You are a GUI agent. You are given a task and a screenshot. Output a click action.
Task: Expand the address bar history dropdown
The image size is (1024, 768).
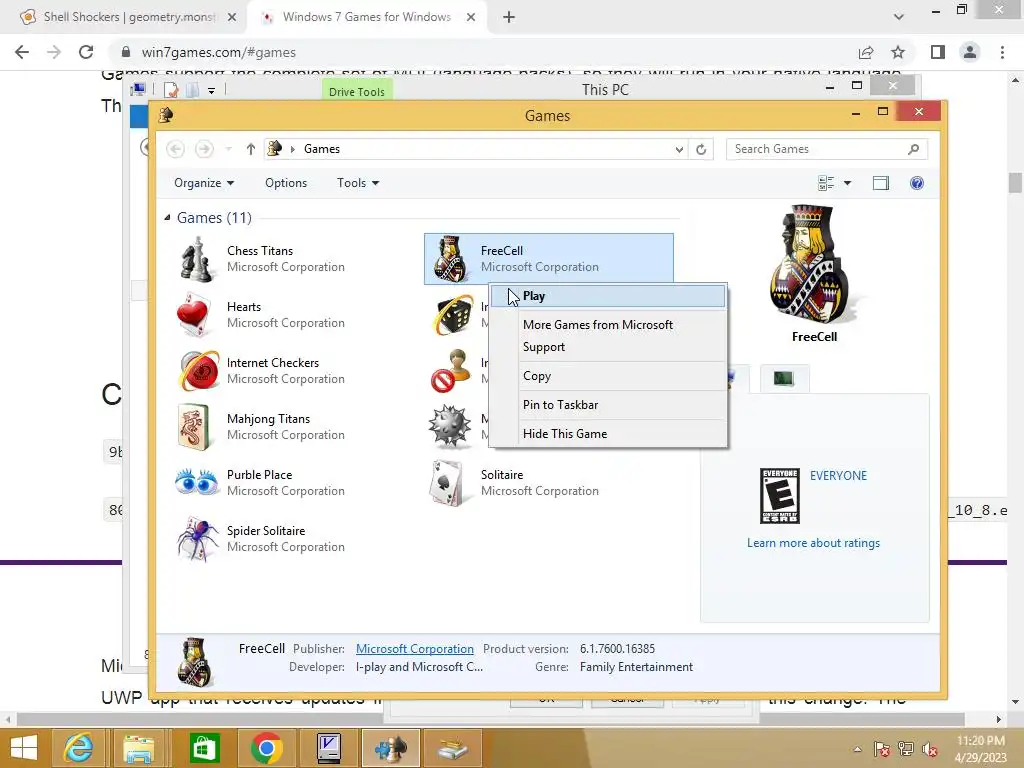[679, 149]
